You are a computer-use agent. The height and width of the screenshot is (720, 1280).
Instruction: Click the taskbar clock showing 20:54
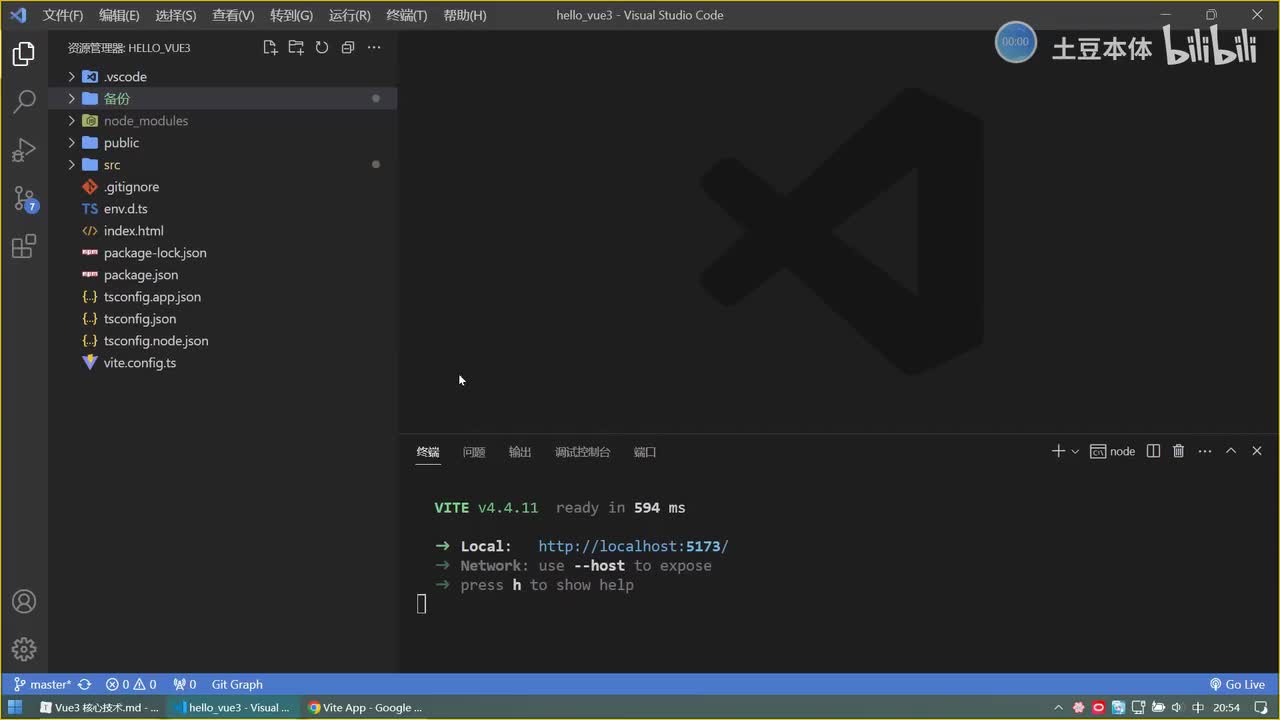(x=1227, y=708)
